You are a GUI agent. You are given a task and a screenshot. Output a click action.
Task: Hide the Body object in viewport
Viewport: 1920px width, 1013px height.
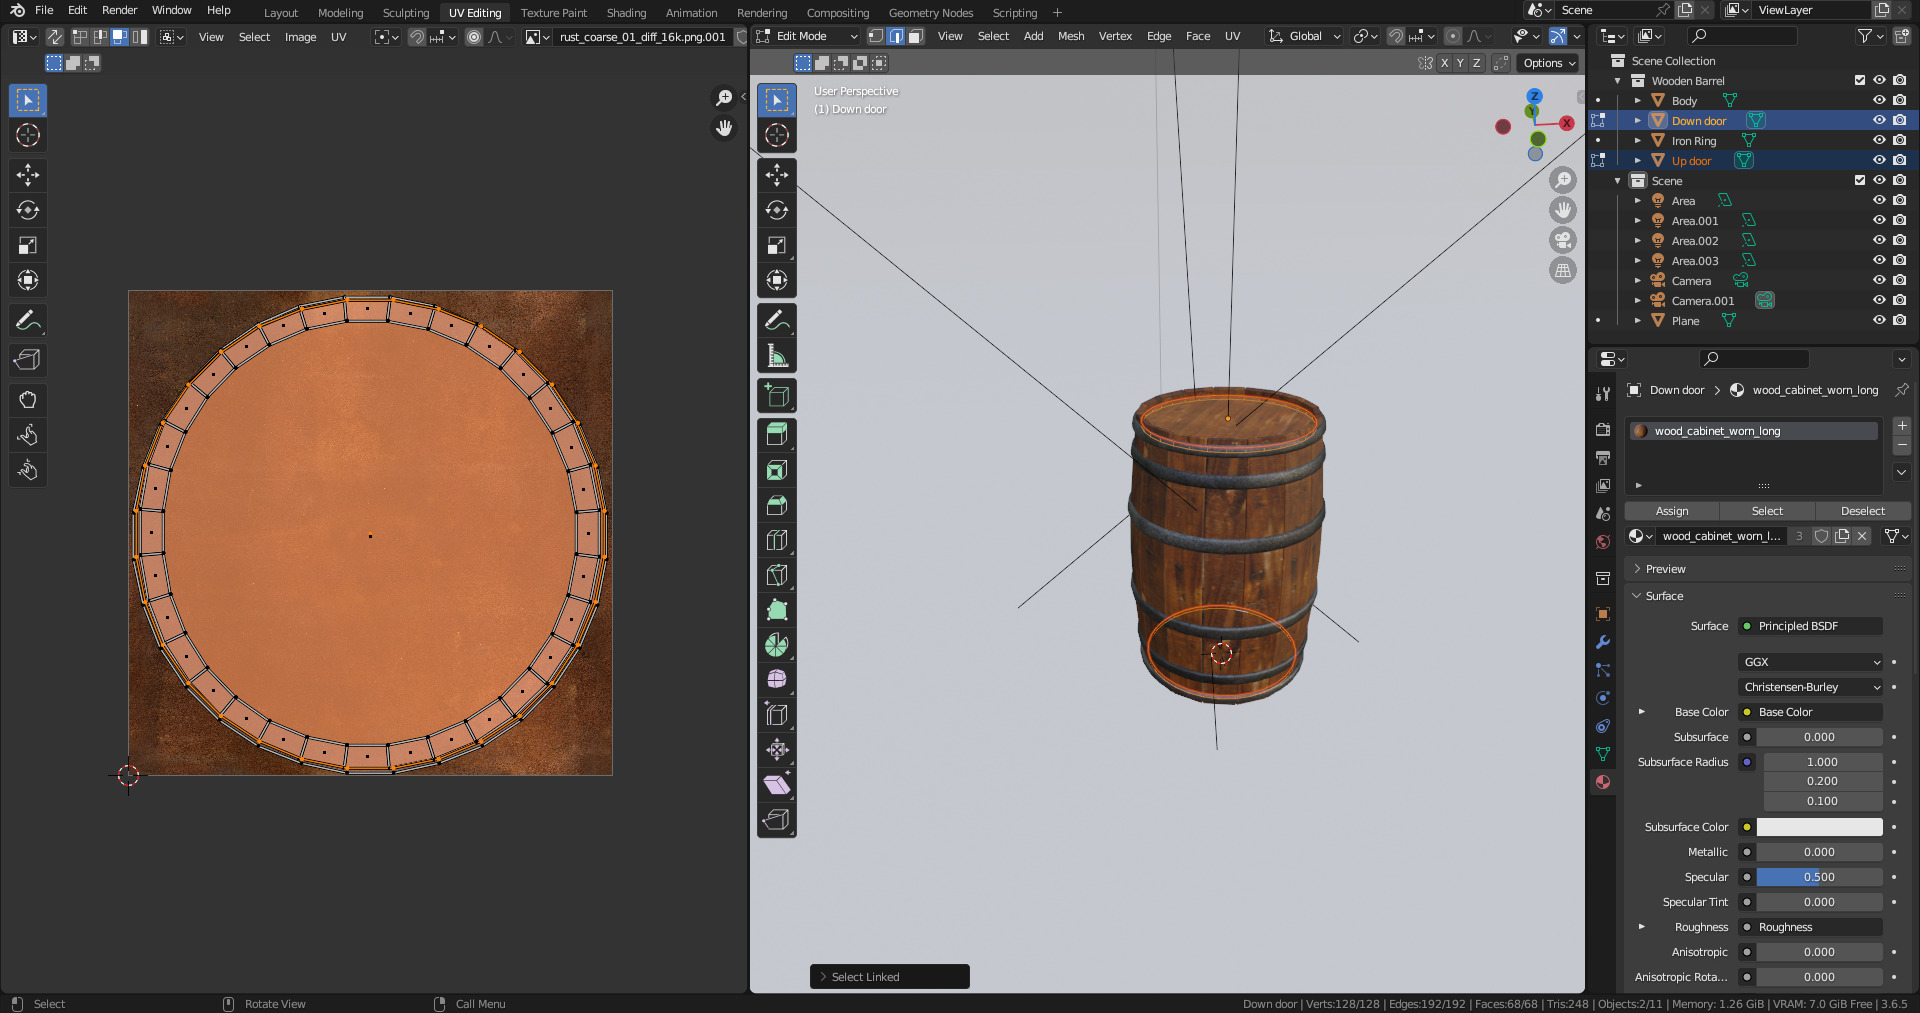click(1879, 100)
